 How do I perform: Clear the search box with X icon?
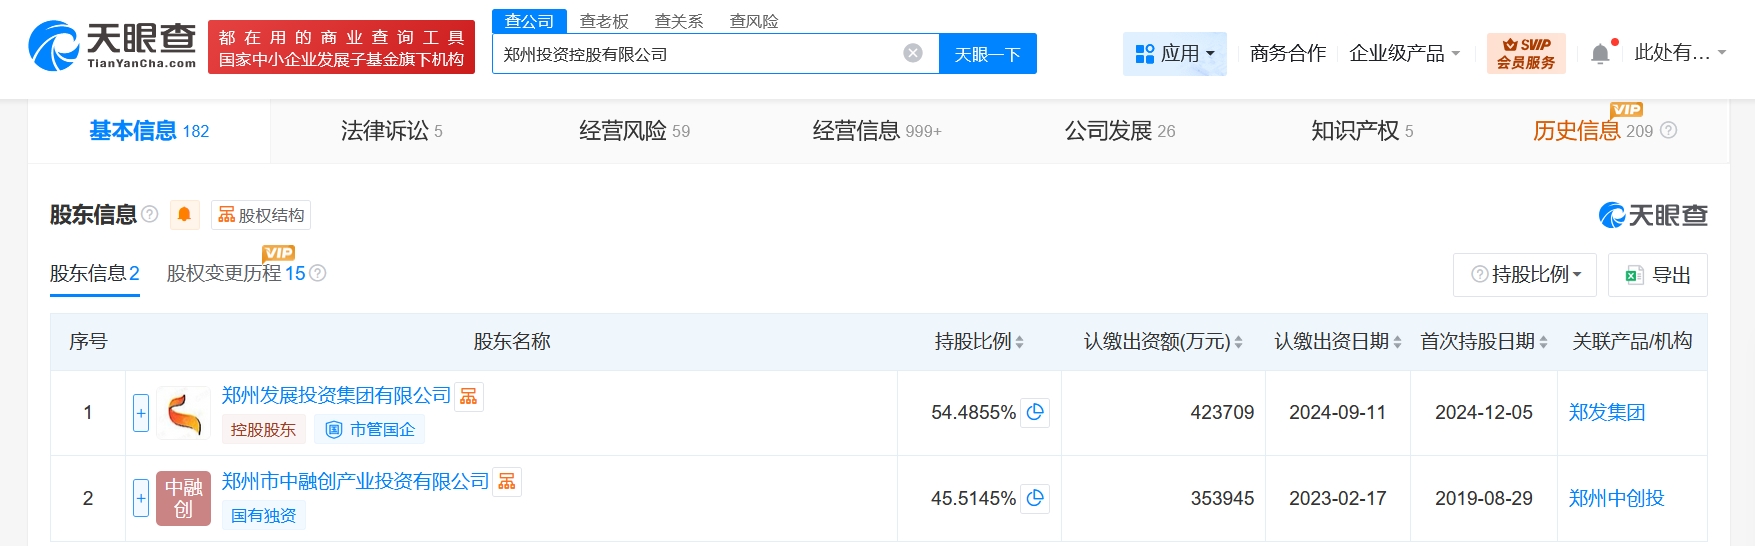[x=912, y=54]
